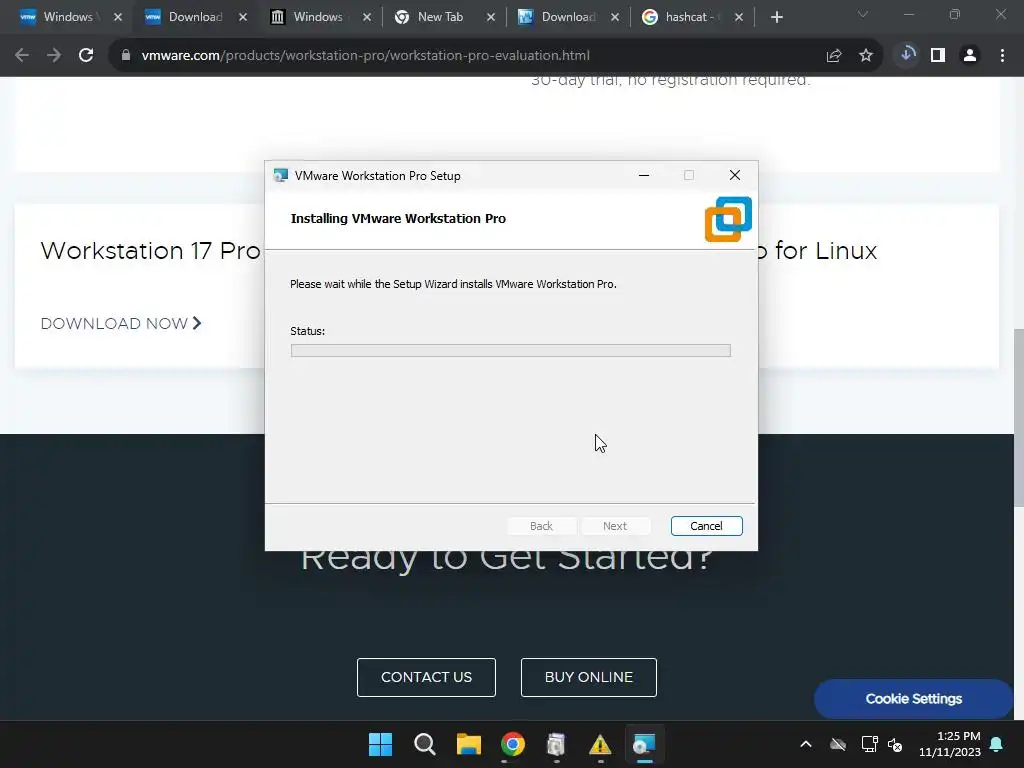This screenshot has width=1024, height=768.
Task: View site information via lock icon
Action: 125,56
